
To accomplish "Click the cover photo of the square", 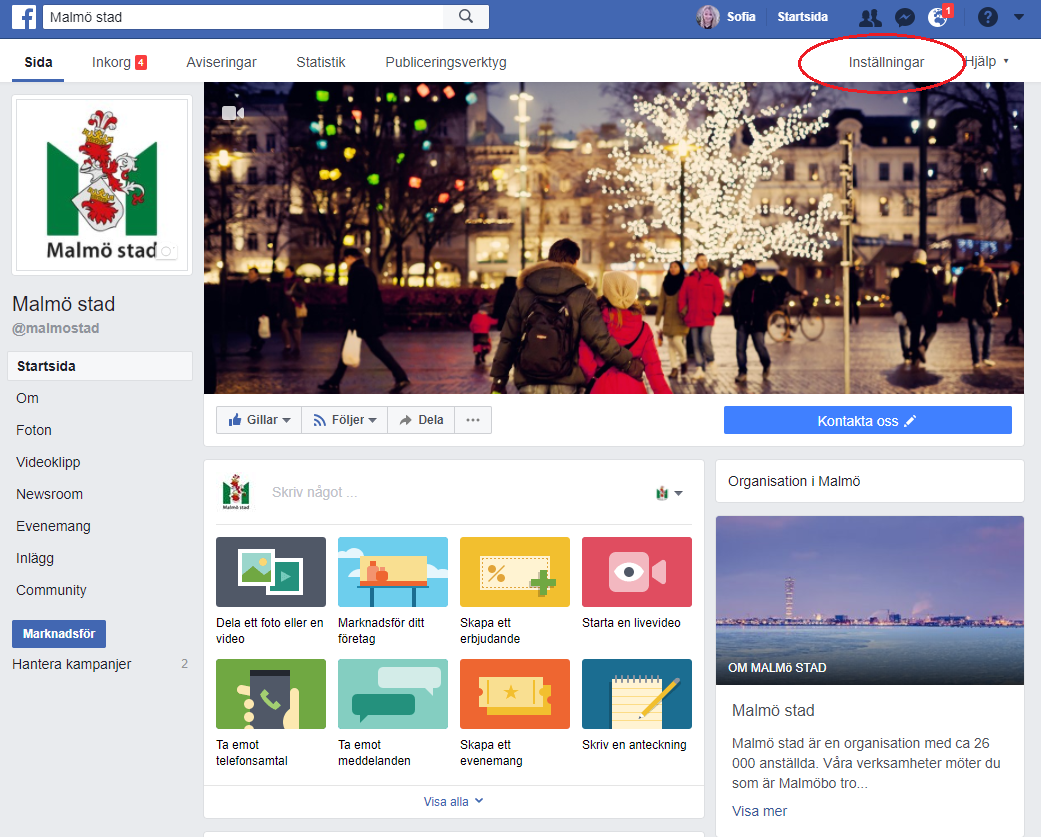I will click(x=613, y=238).
